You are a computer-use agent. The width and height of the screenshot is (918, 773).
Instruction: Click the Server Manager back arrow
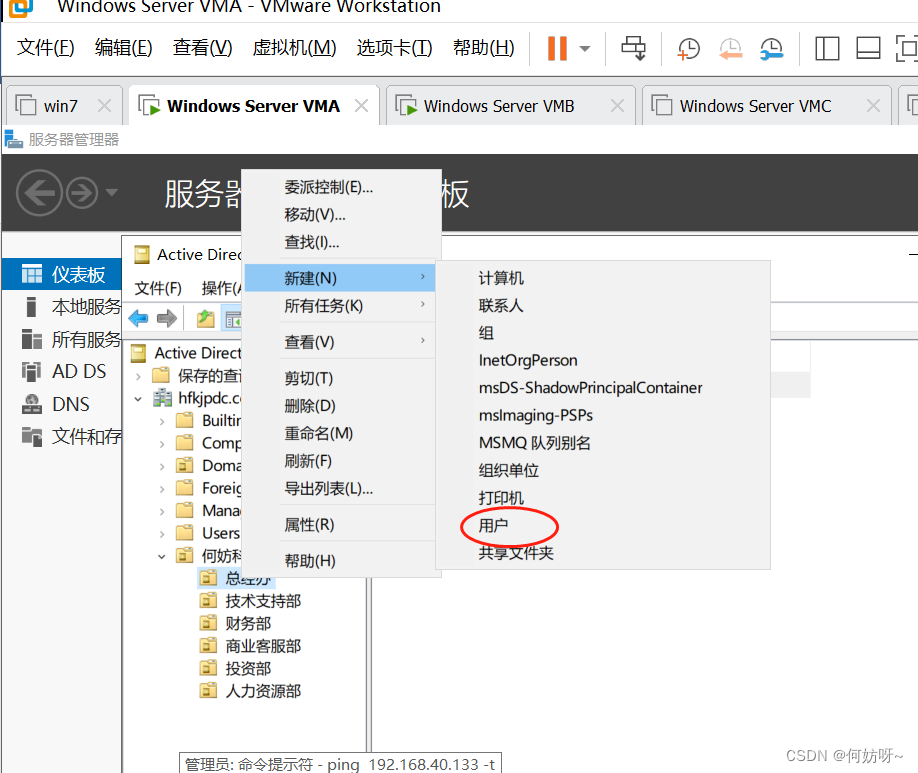[x=38, y=192]
